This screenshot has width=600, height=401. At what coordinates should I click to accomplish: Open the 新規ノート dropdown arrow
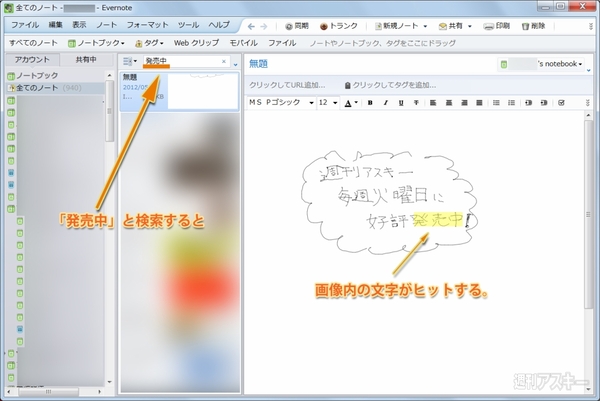[x=425, y=26]
